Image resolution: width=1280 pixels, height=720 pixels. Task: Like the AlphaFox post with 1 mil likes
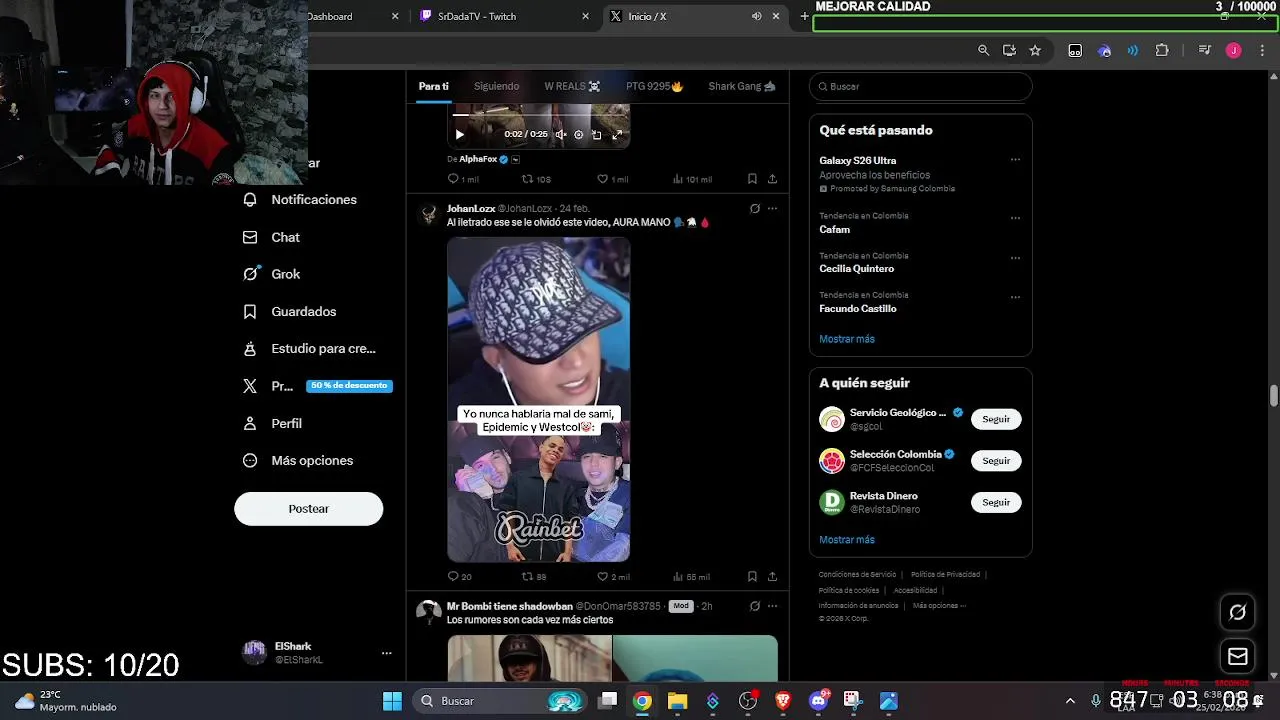pos(612,179)
